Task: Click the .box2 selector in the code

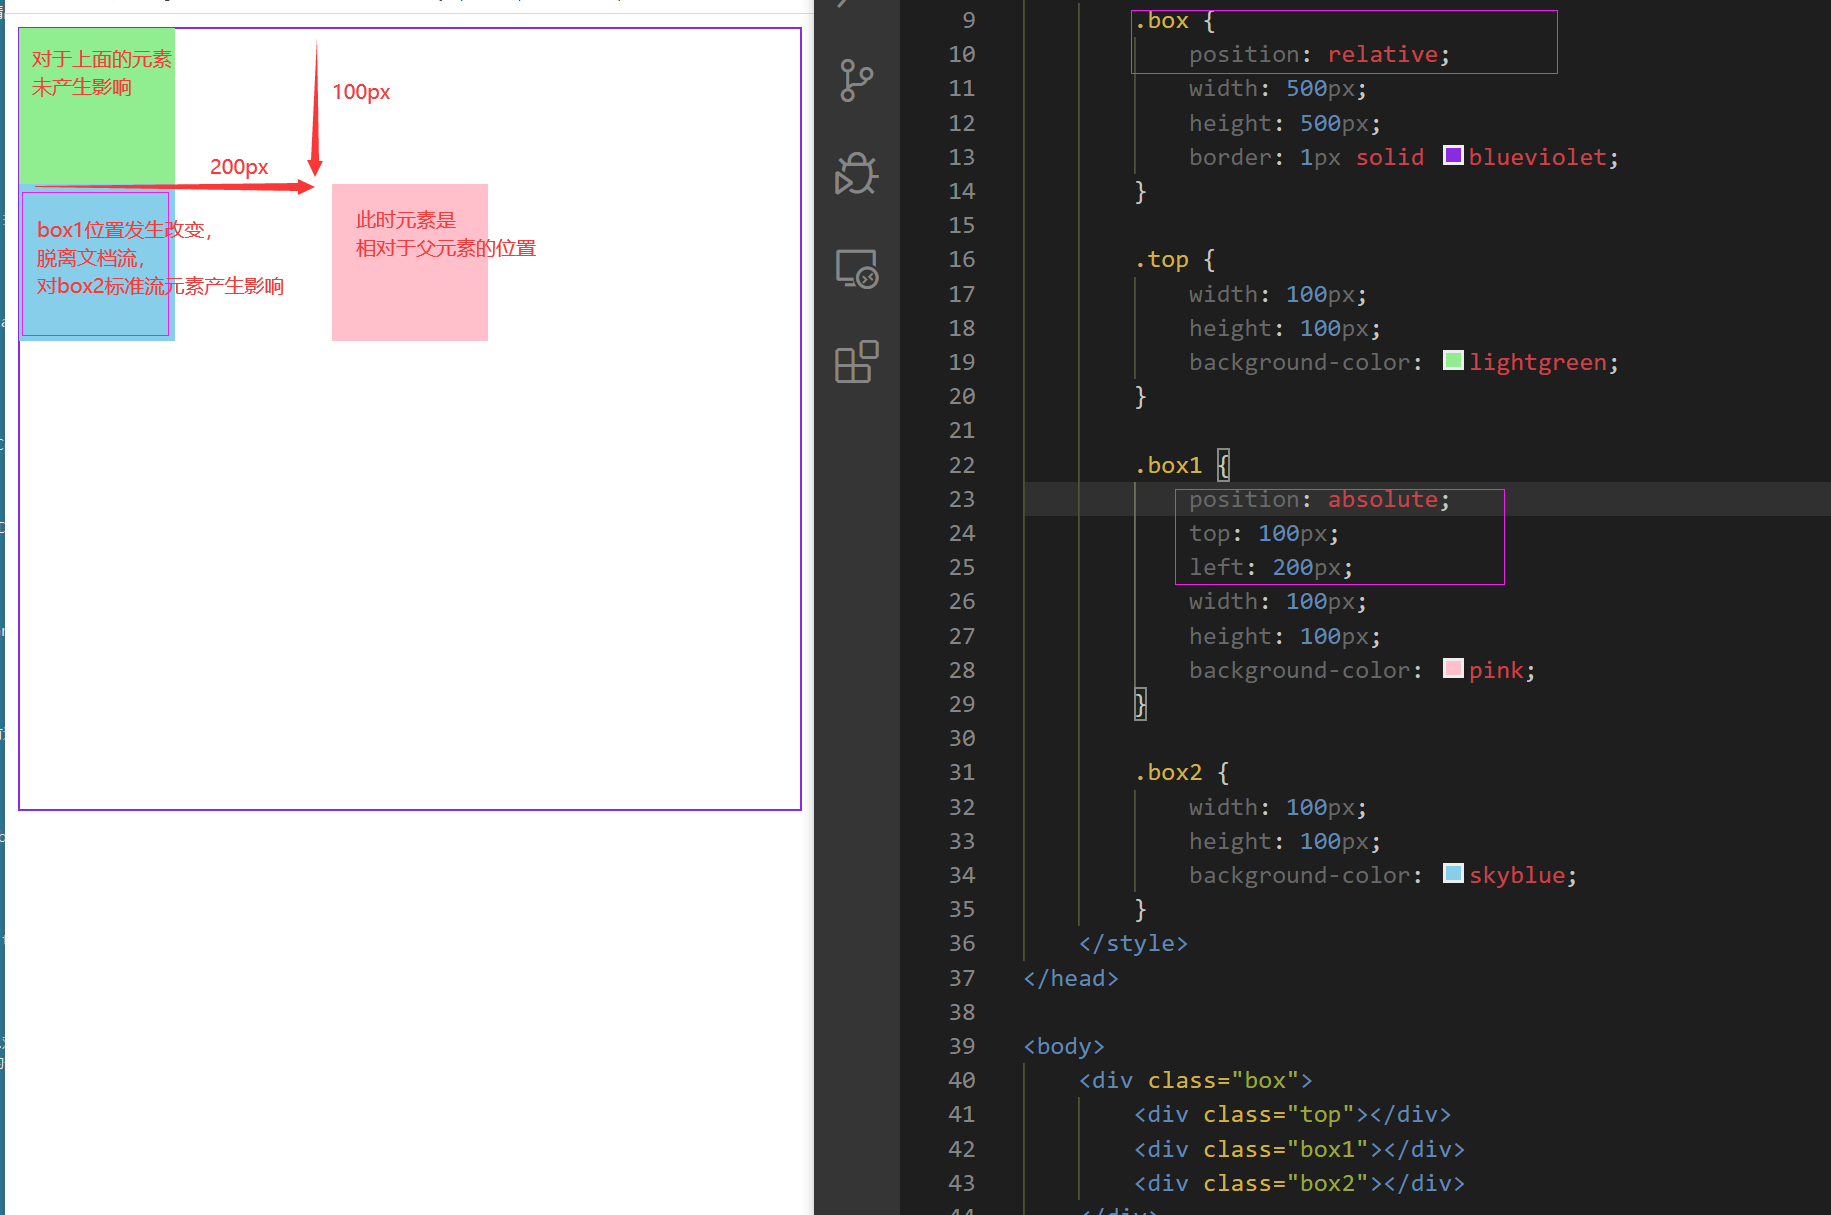Action: pyautogui.click(x=1169, y=772)
